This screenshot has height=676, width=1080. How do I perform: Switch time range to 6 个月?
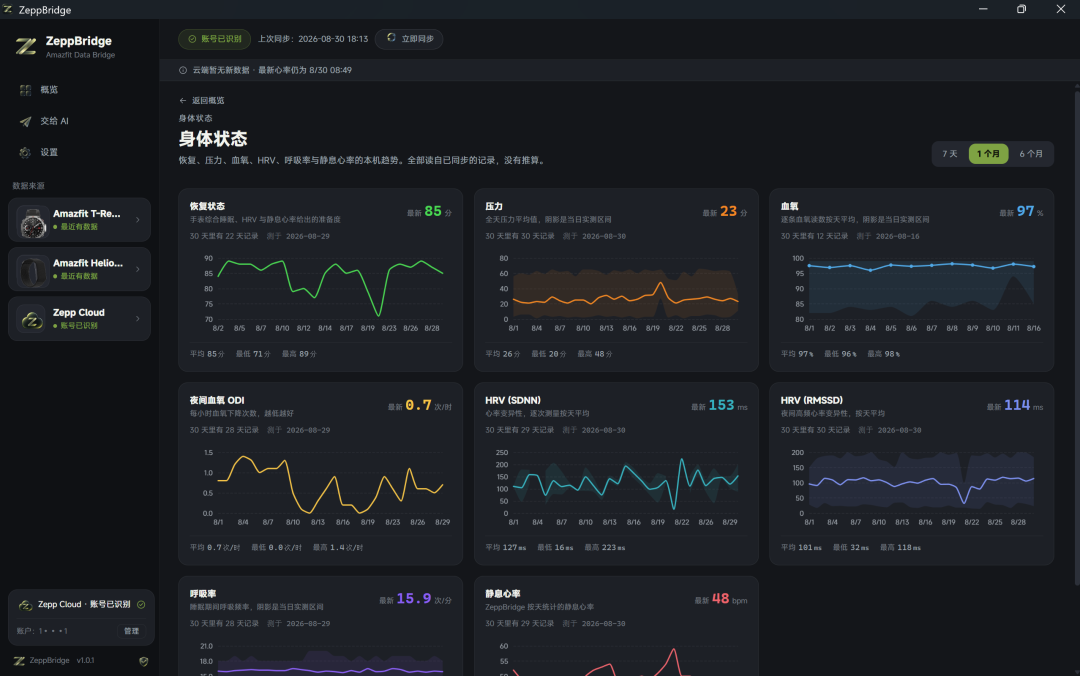tap(1031, 154)
